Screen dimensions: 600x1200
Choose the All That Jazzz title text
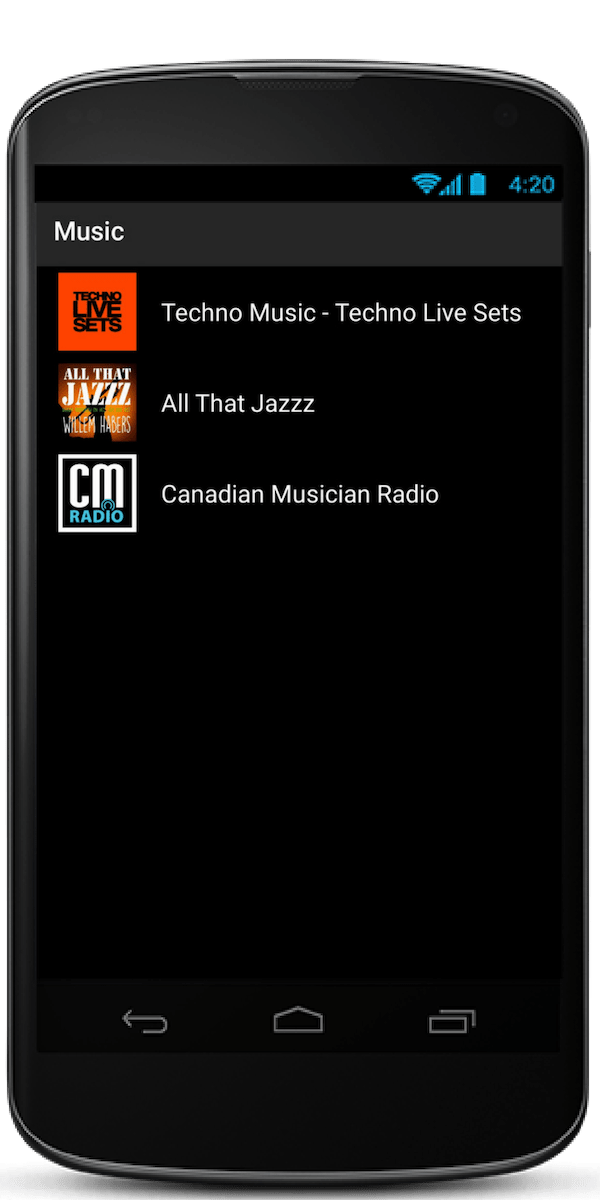point(238,404)
